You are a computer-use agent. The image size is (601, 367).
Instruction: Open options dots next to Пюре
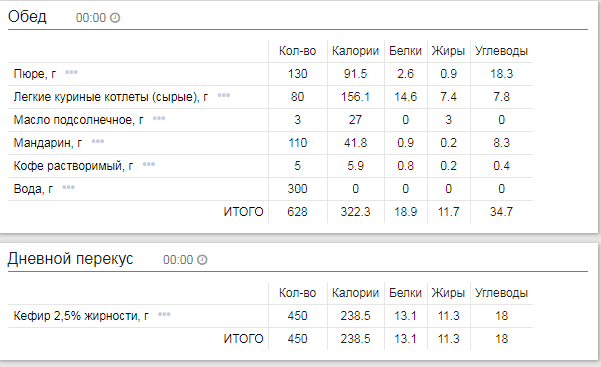click(71, 72)
